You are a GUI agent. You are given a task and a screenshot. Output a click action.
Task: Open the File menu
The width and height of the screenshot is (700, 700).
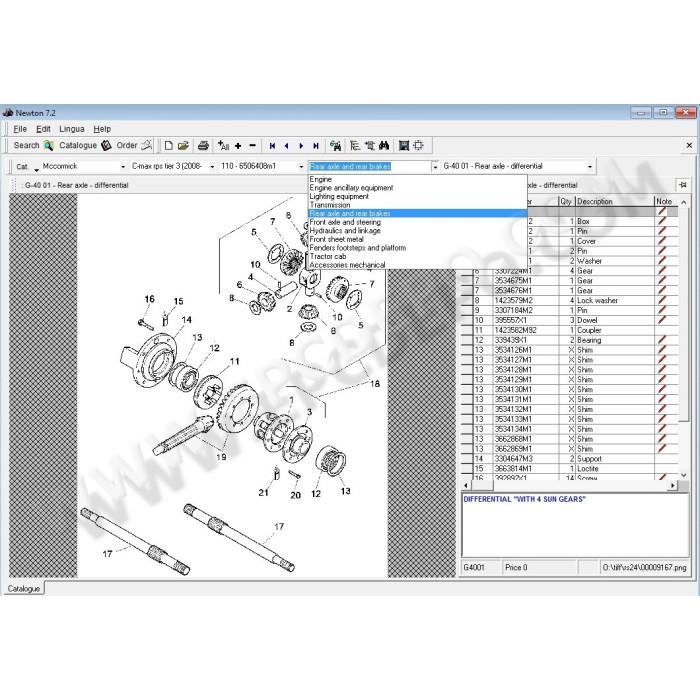point(20,129)
